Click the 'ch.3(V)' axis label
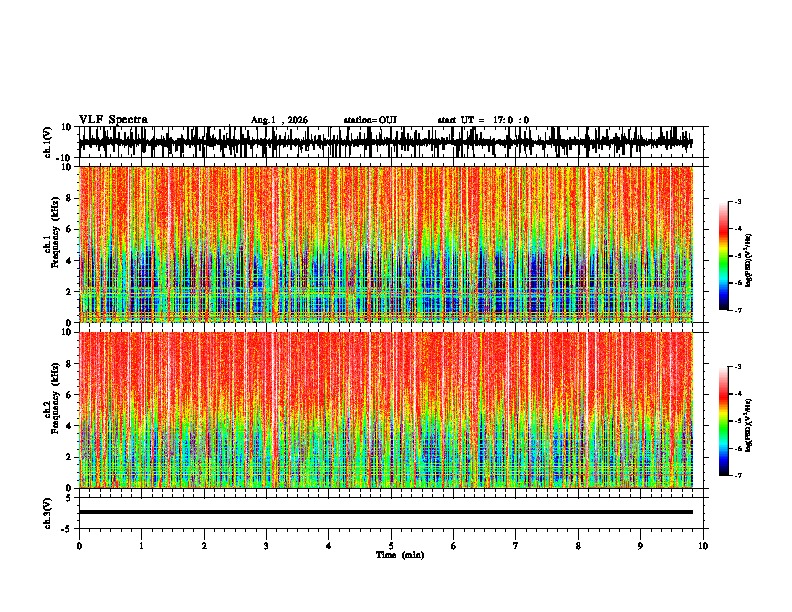792x612 pixels. tap(48, 513)
